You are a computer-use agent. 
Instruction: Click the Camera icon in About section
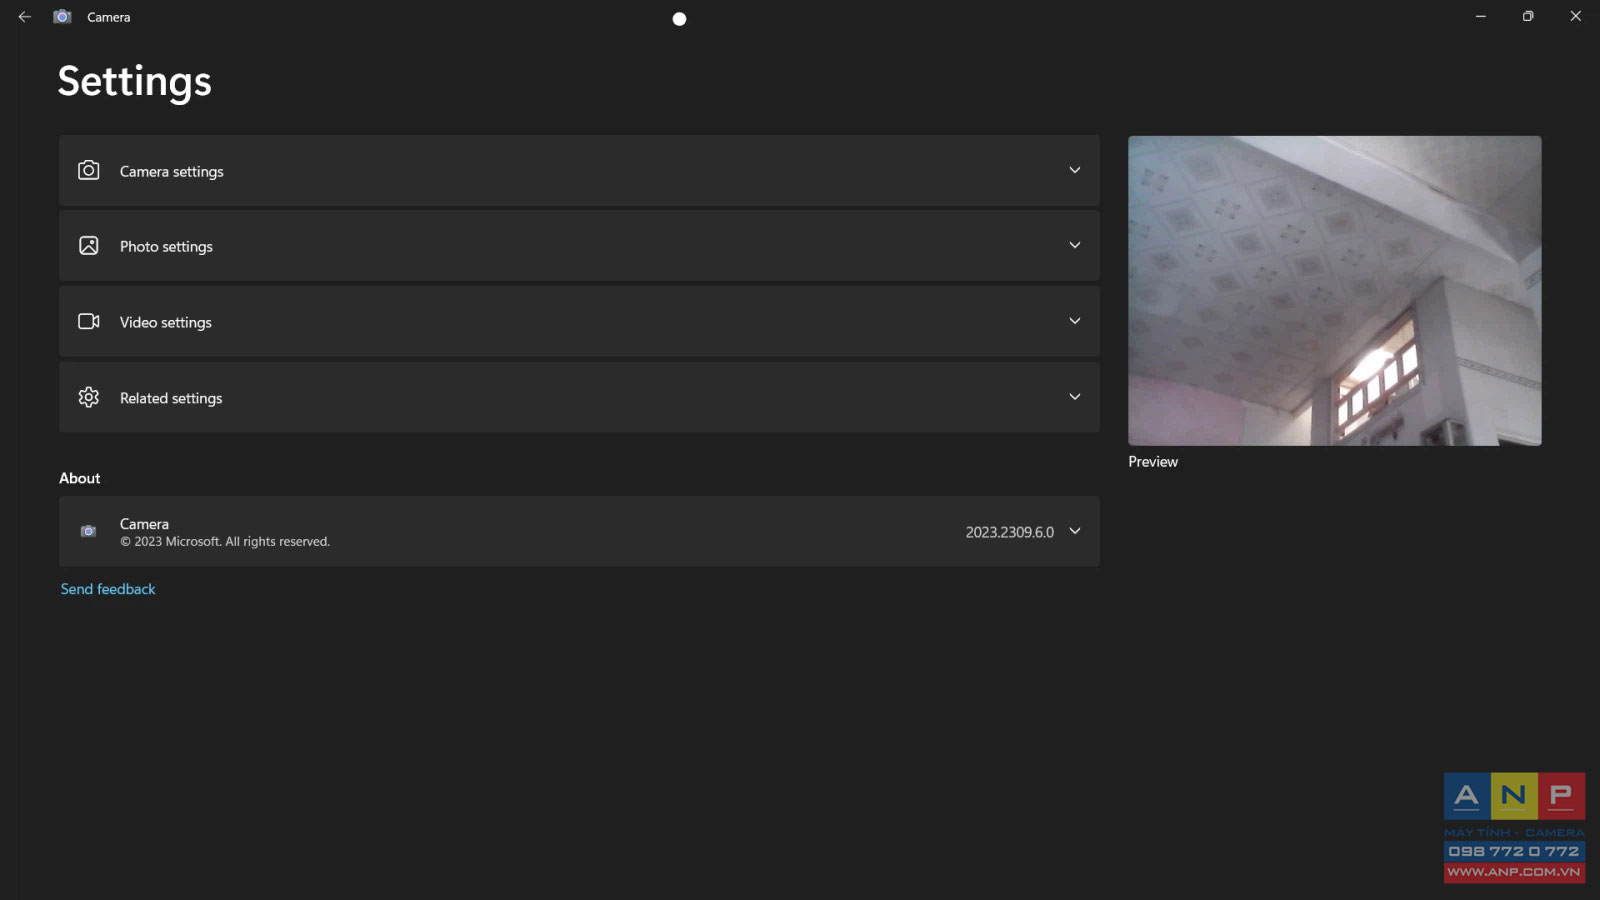pos(89,531)
